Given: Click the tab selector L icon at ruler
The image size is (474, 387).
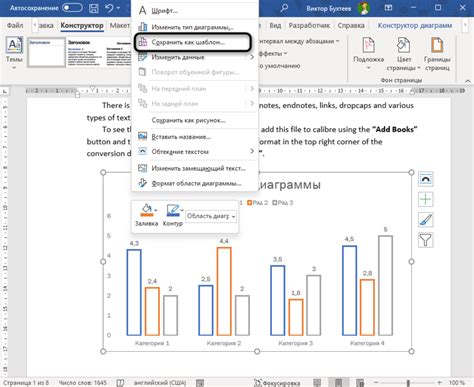Looking at the screenshot, I should 4,91.
